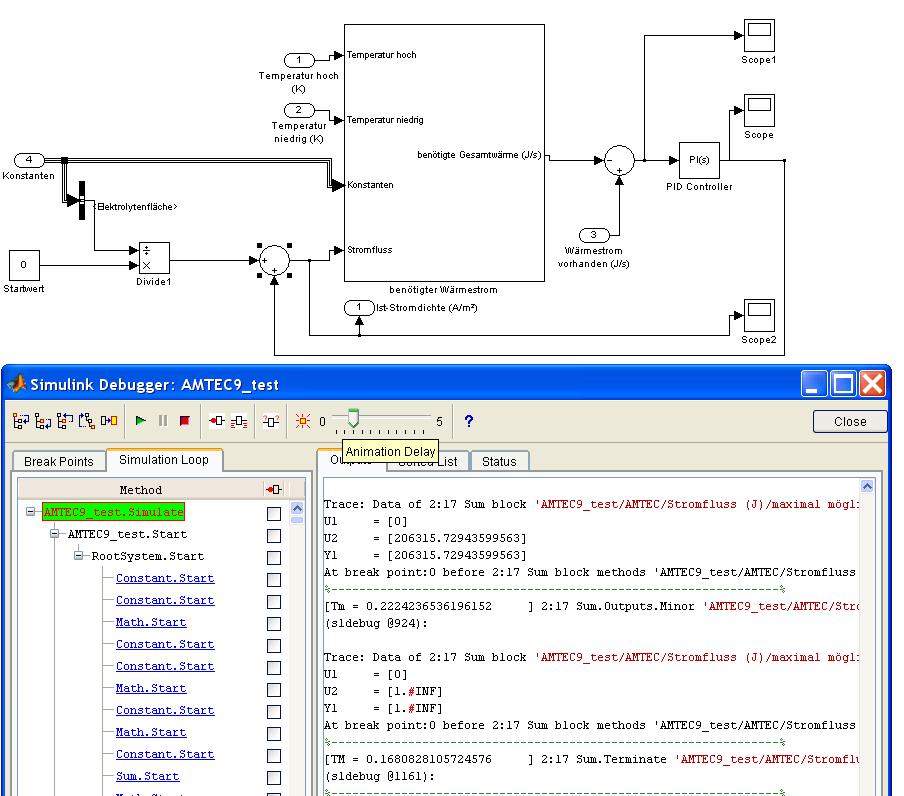The height and width of the screenshot is (796, 904).
Task: Click the Close button in debugger
Action: click(849, 421)
